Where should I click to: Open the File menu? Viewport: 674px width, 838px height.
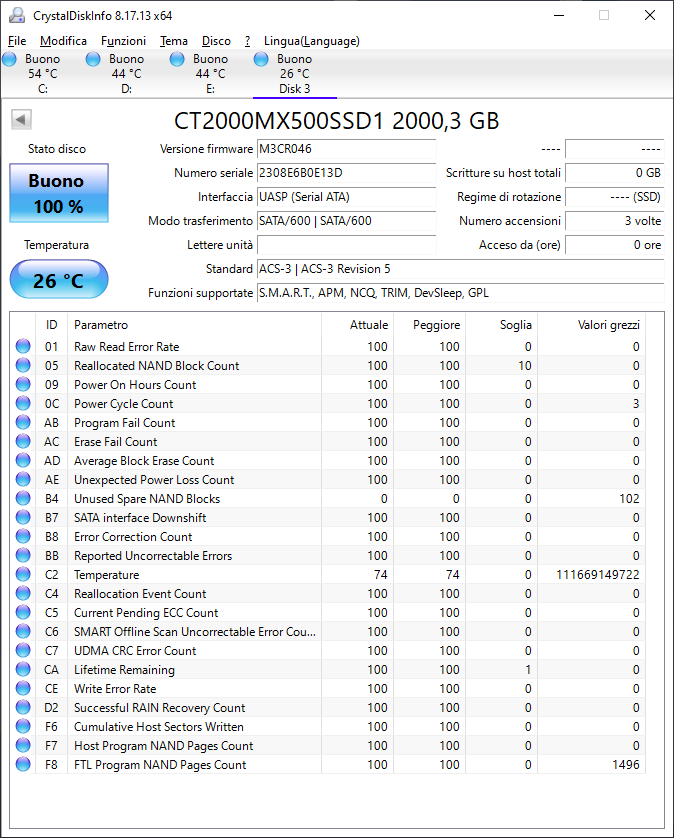[x=17, y=41]
